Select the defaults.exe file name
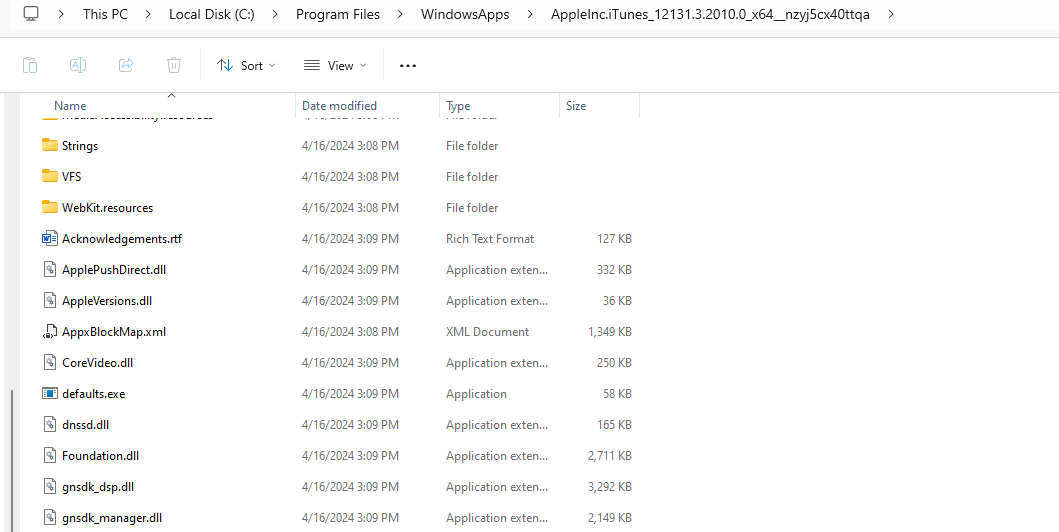The image size is (1059, 532). point(93,394)
